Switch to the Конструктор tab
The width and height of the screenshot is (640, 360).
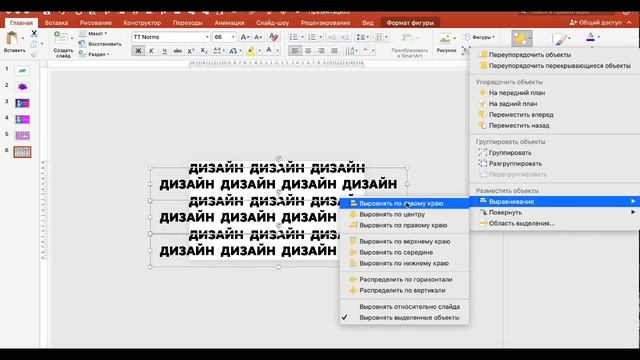(x=142, y=23)
